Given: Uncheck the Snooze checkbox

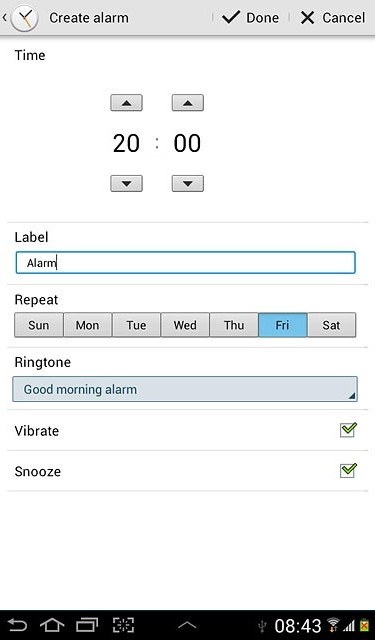Looking at the screenshot, I should [x=348, y=470].
